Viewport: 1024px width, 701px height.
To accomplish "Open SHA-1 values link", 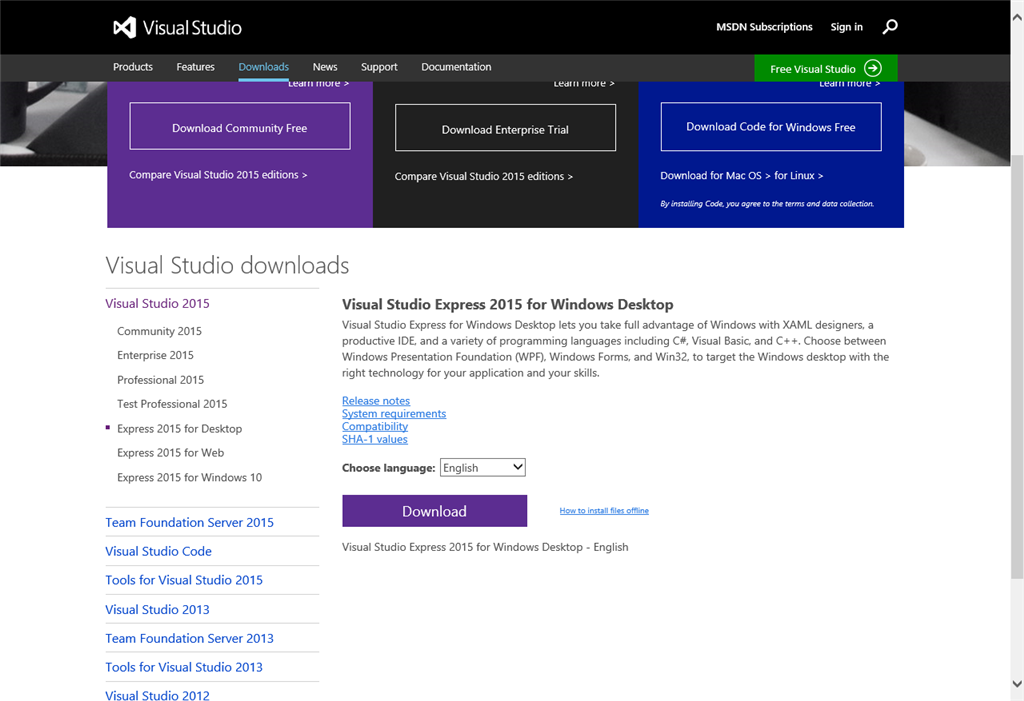I will pos(374,439).
